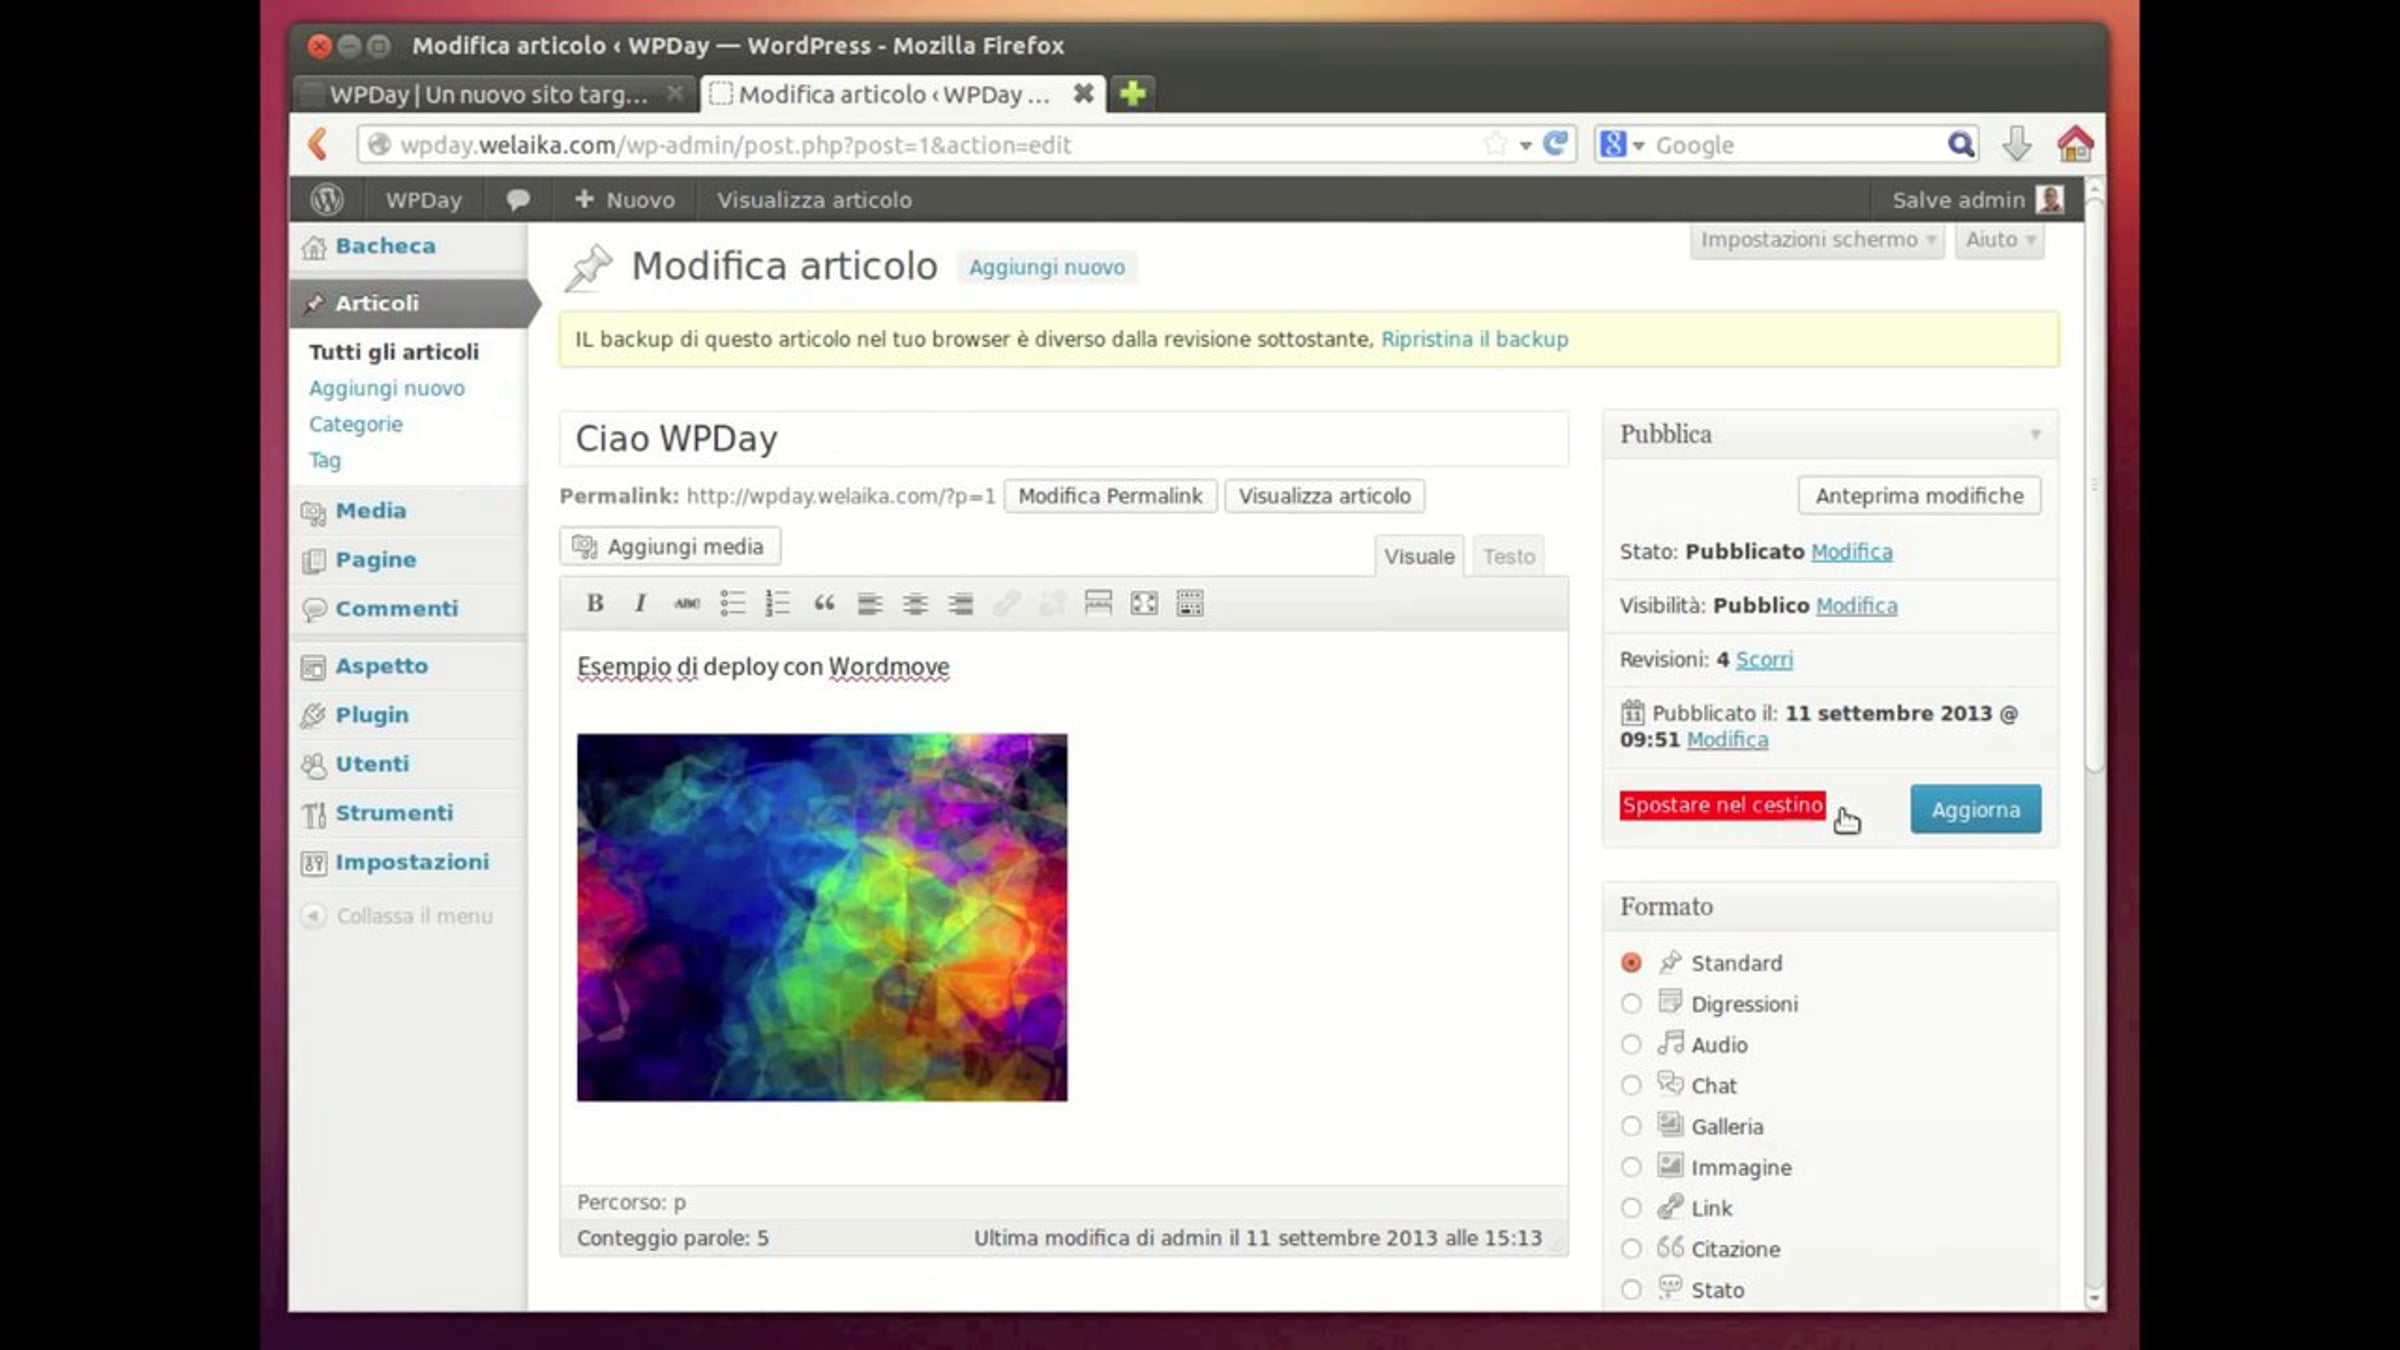Click the insert link icon
The height and width of the screenshot is (1350, 2400).
pos(1006,603)
